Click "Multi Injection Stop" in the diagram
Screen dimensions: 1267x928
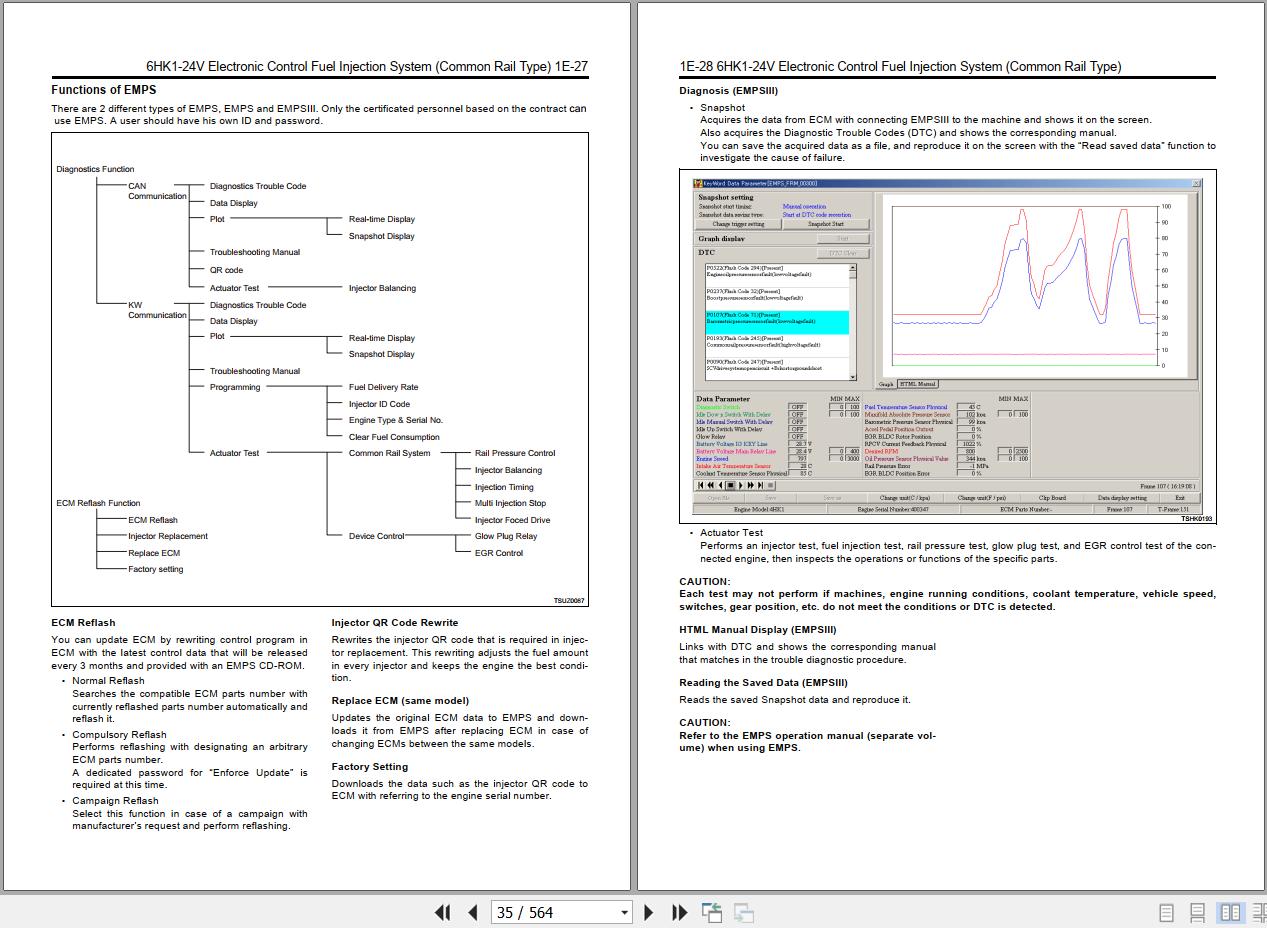coord(510,503)
